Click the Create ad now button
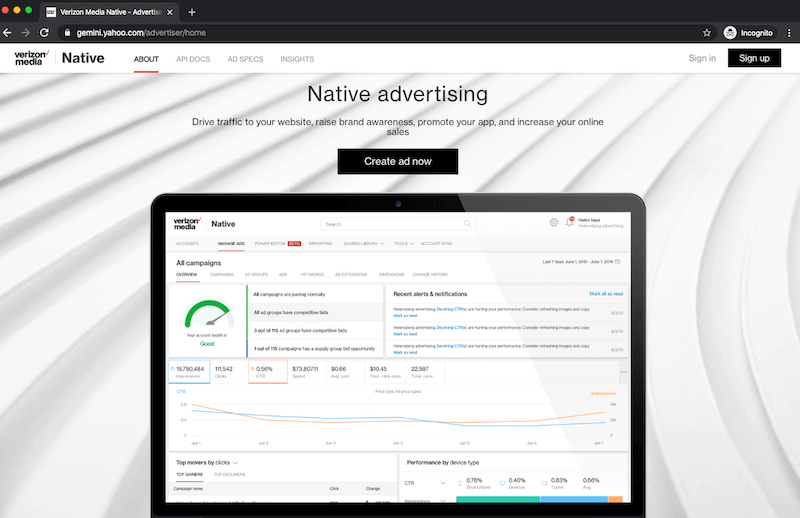Image resolution: width=800 pixels, height=518 pixels. (x=397, y=161)
